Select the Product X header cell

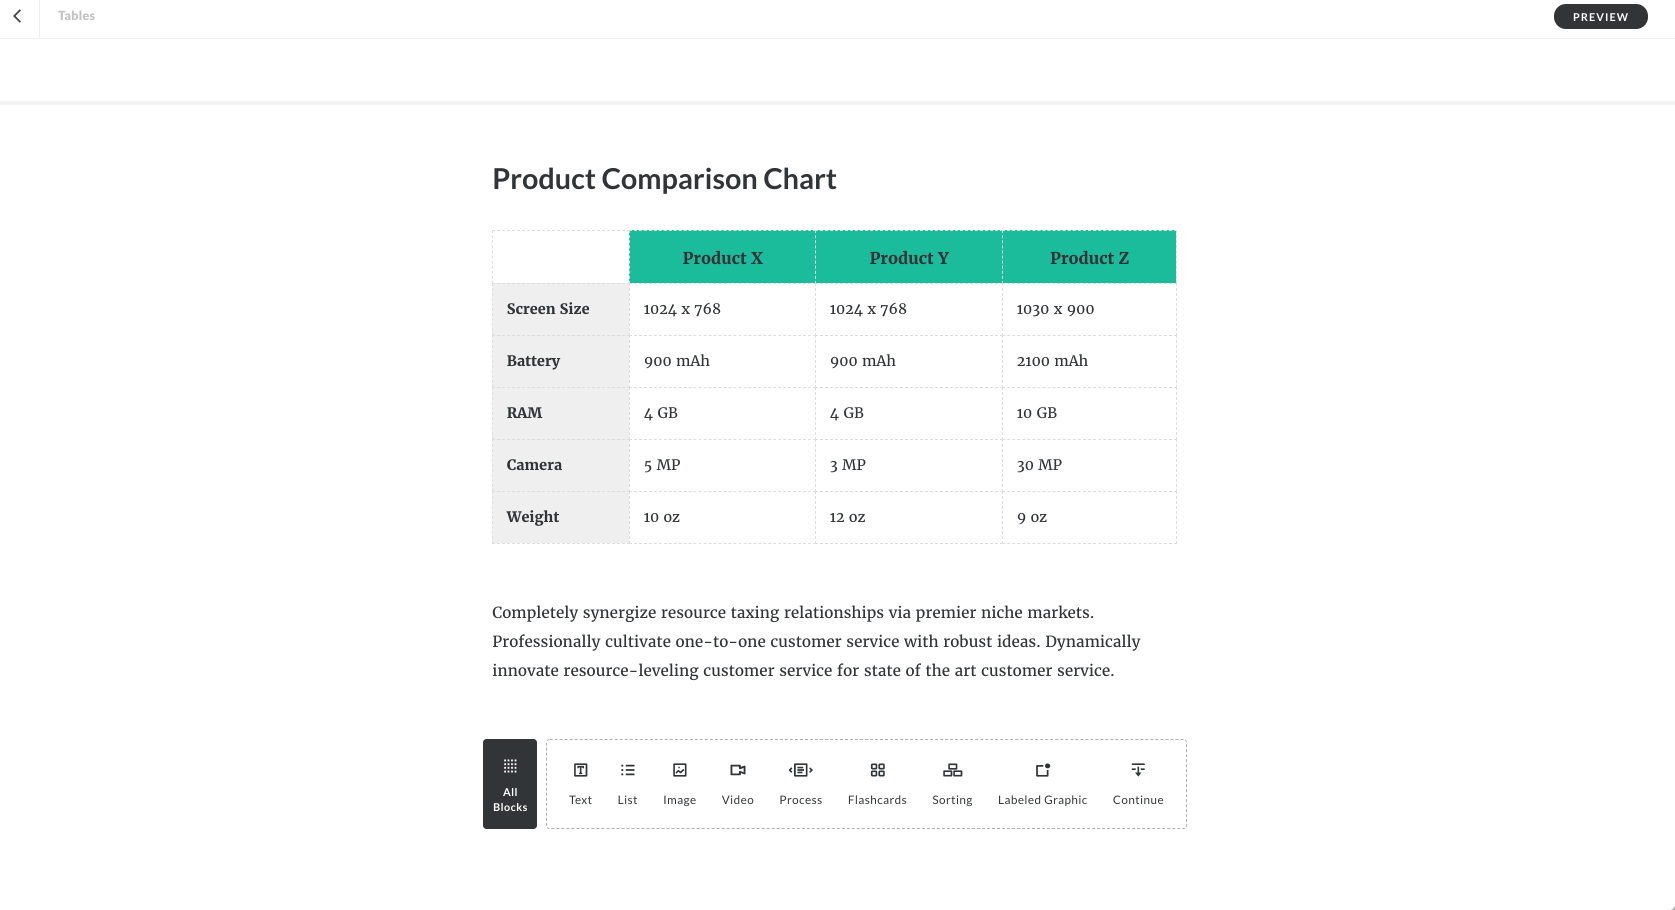722,258
